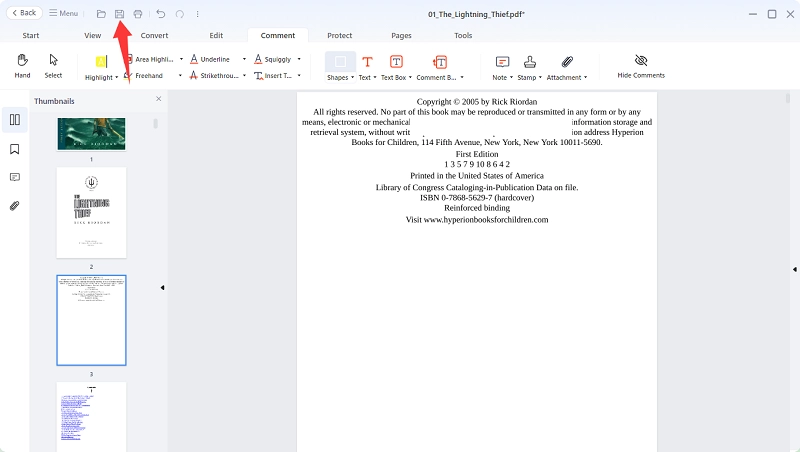This screenshot has height=452, width=800.
Task: Click the www.hyperionbooksforchildren.com text
Action: tap(486, 220)
